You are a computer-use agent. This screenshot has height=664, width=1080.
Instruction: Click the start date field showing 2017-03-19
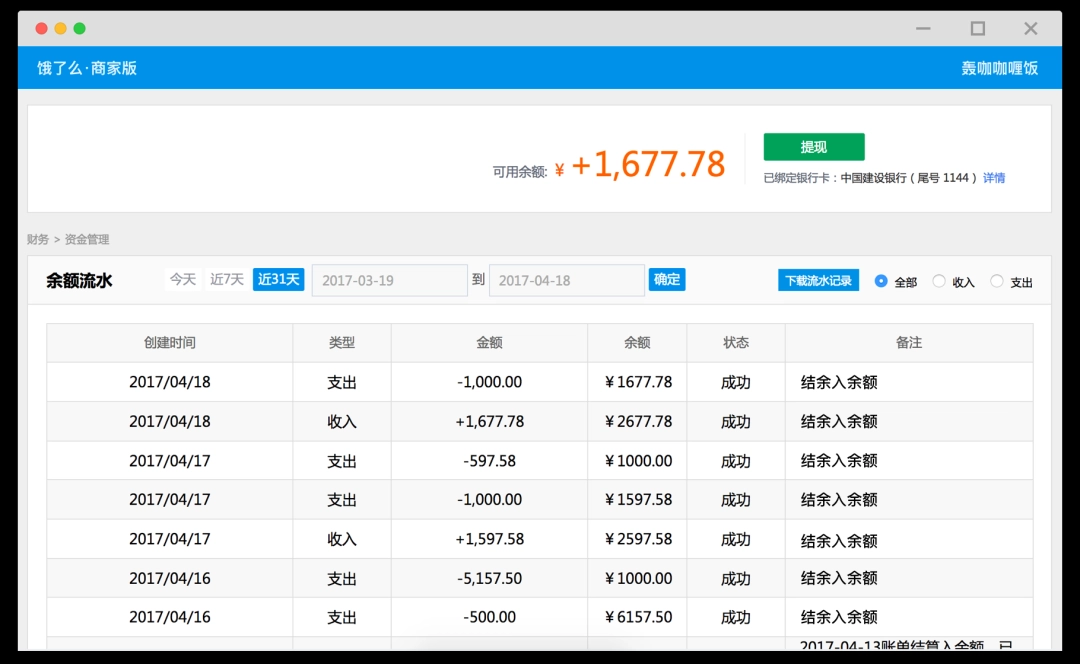pos(389,280)
